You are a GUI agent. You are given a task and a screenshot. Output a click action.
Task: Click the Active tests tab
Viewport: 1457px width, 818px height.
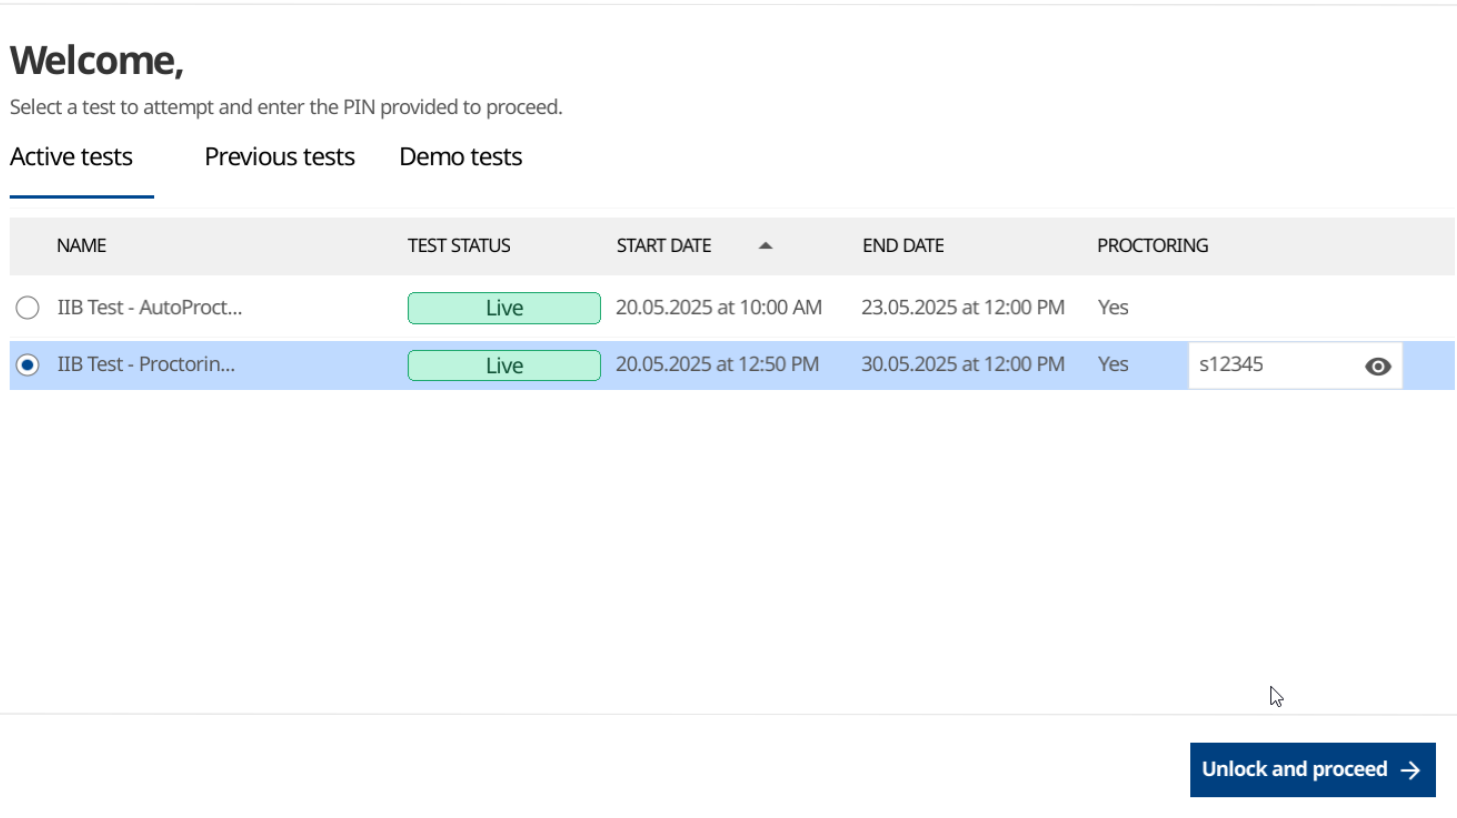(71, 157)
